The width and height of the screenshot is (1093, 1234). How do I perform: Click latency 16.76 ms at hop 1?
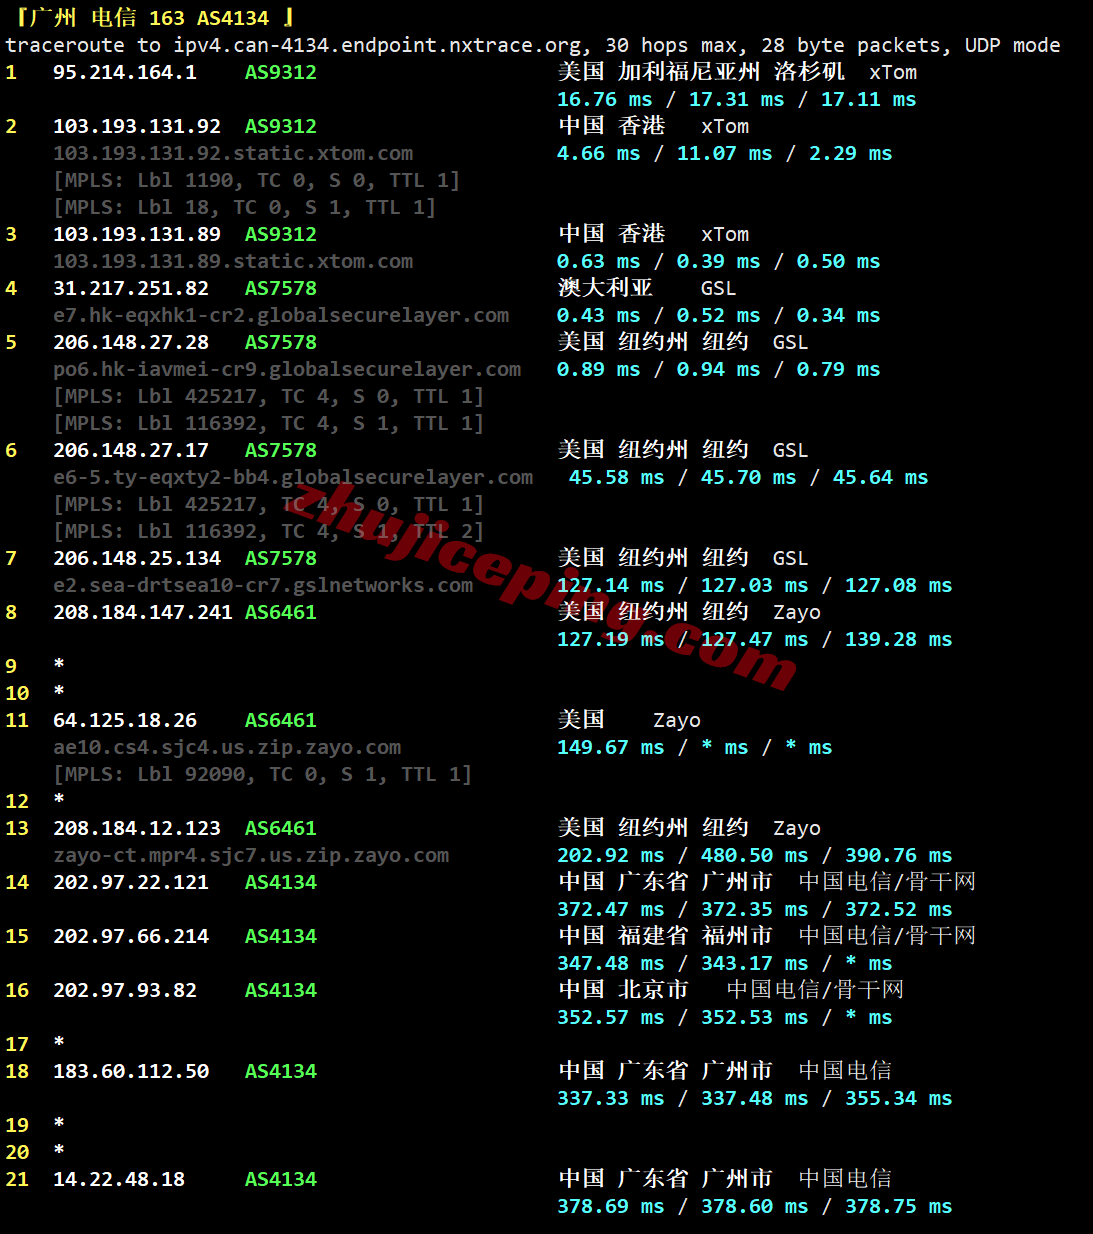tap(605, 99)
